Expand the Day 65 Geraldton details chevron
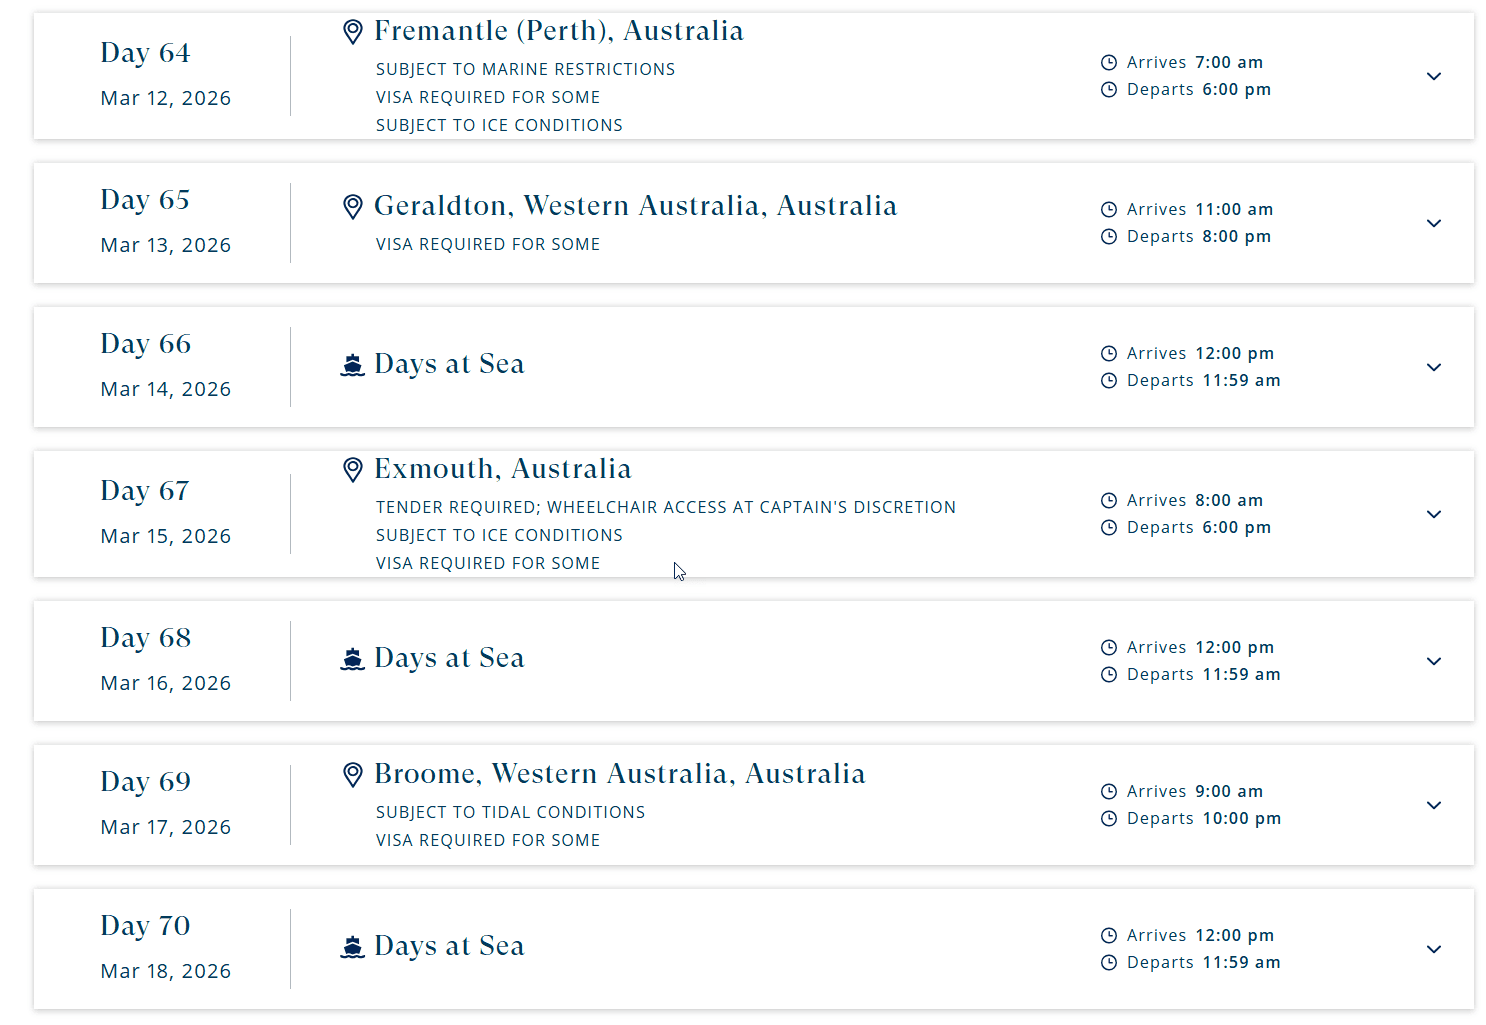The height and width of the screenshot is (1025, 1486). pyautogui.click(x=1434, y=223)
